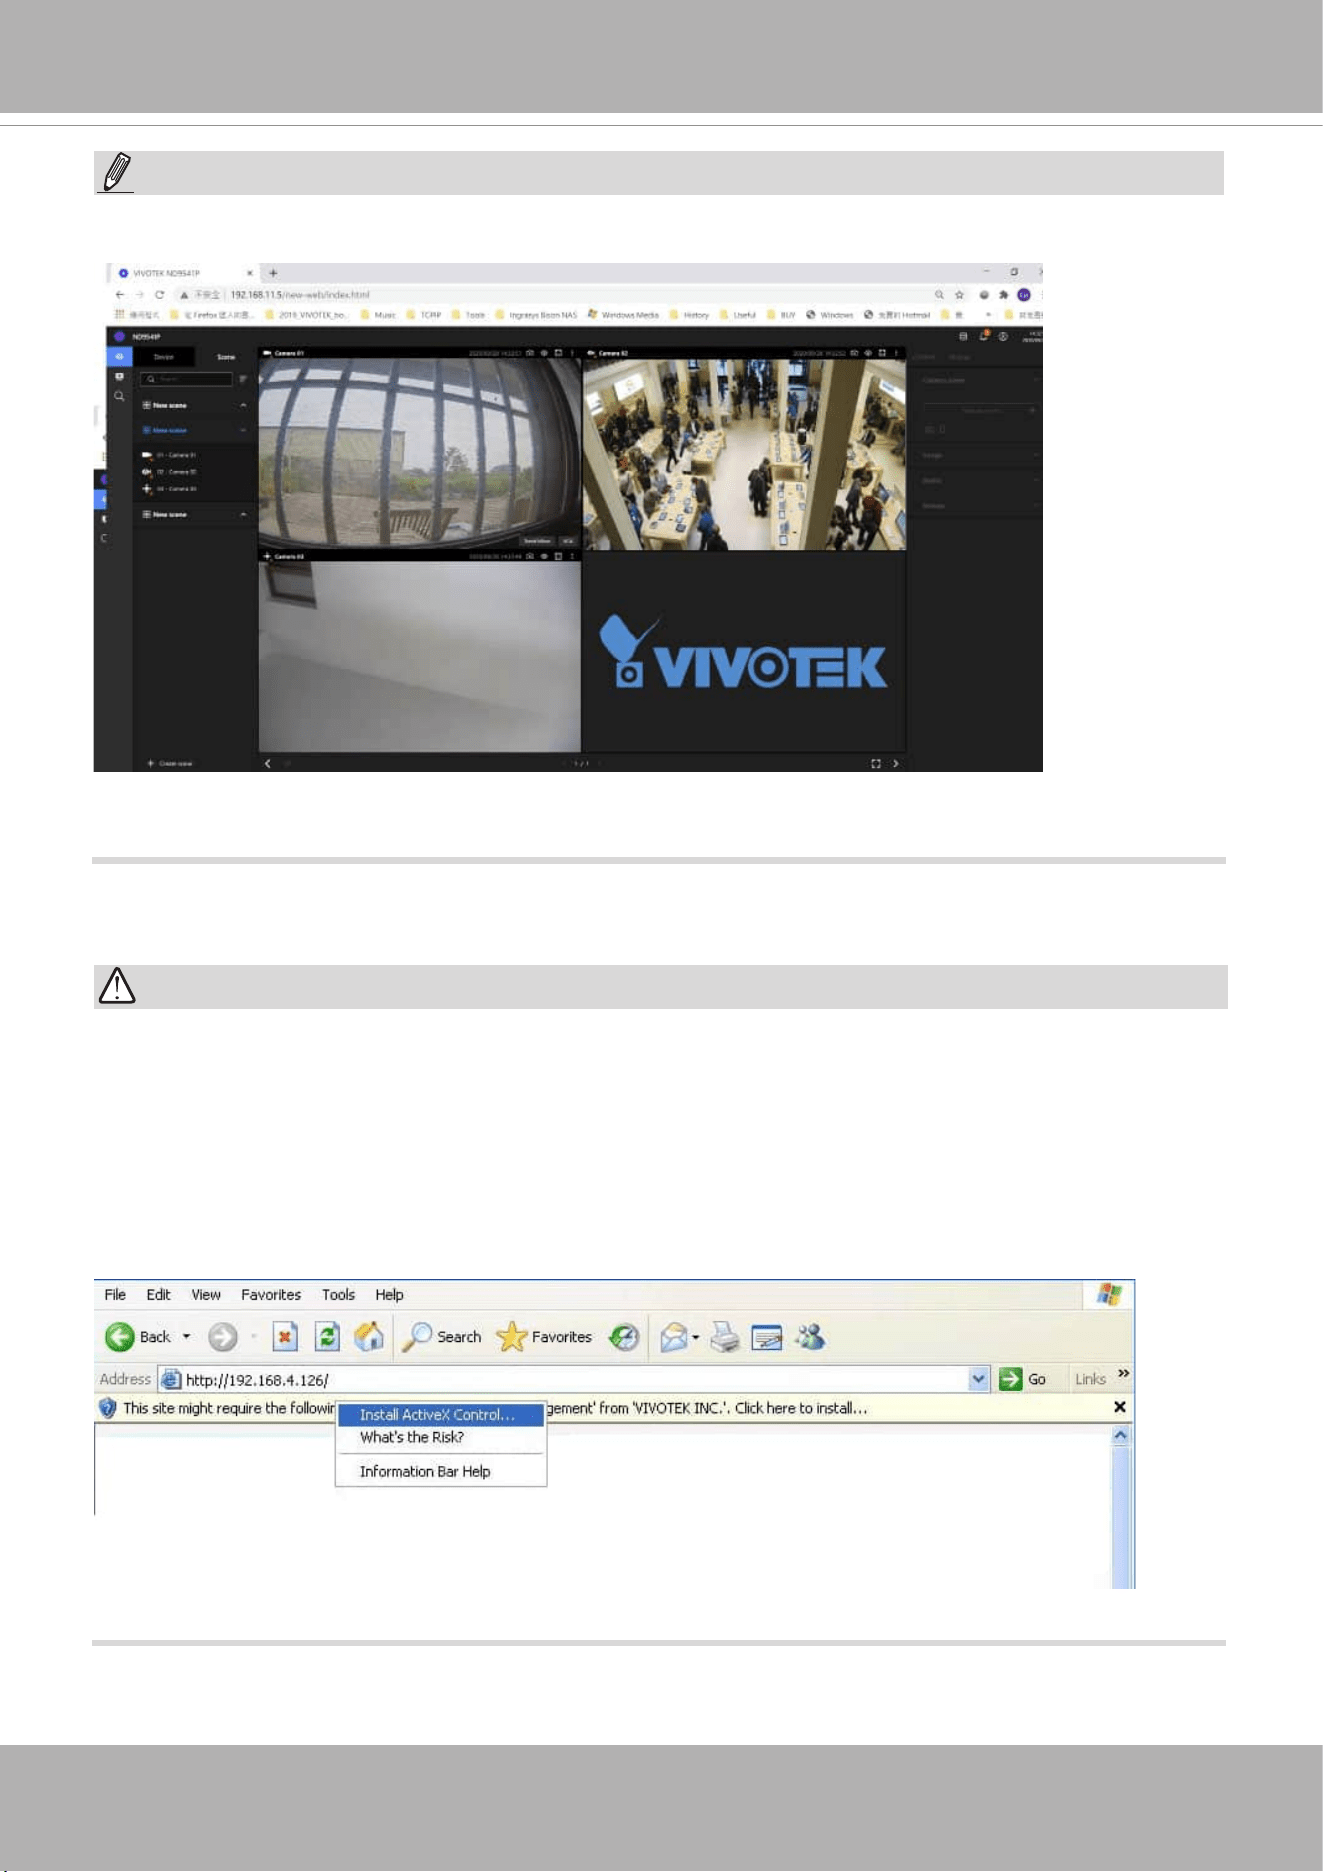Open the Back button history dropdown arrow
This screenshot has width=1324, height=1872.
coord(186,1337)
